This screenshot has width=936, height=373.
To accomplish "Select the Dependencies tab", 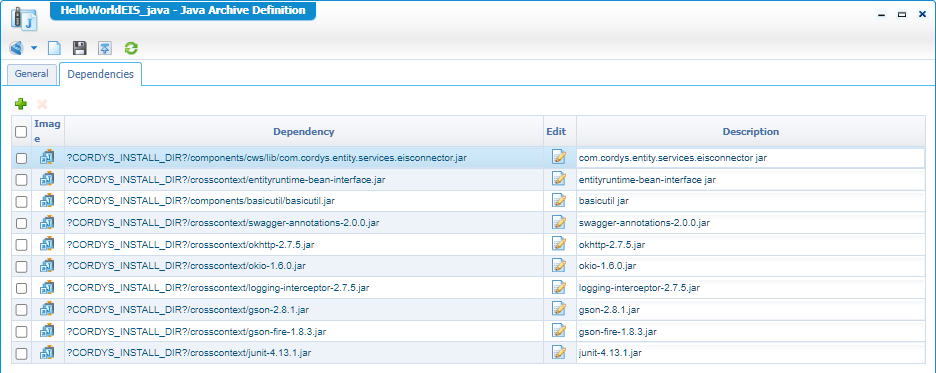I will [x=100, y=75].
